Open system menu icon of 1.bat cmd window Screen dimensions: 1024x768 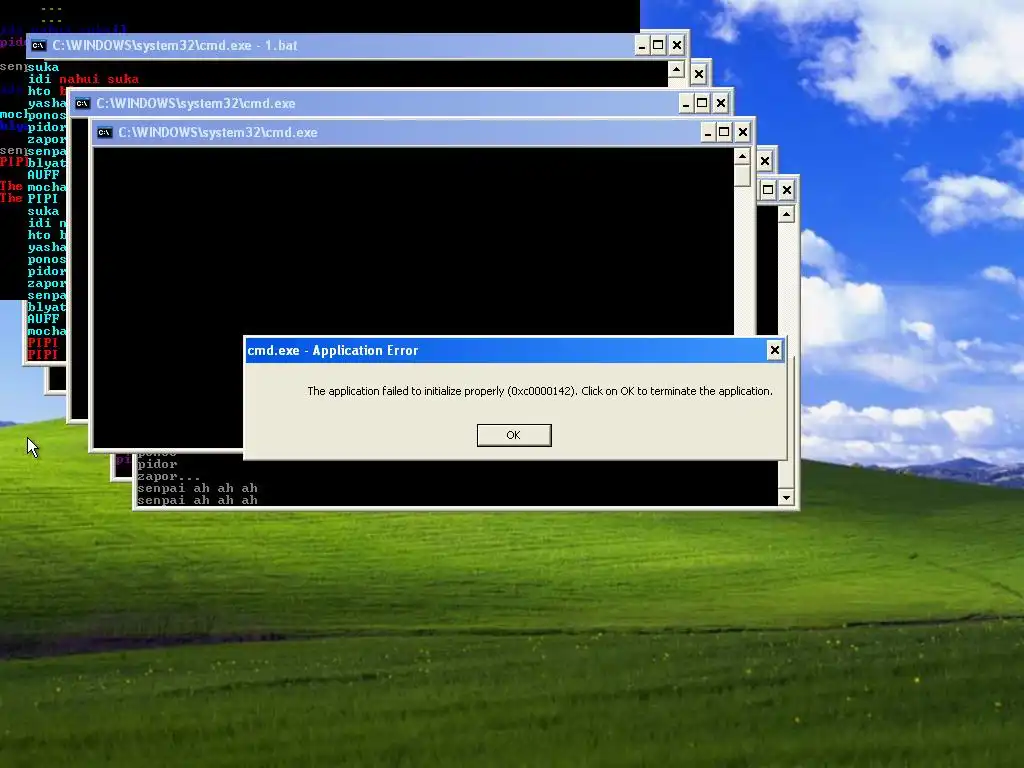point(39,45)
